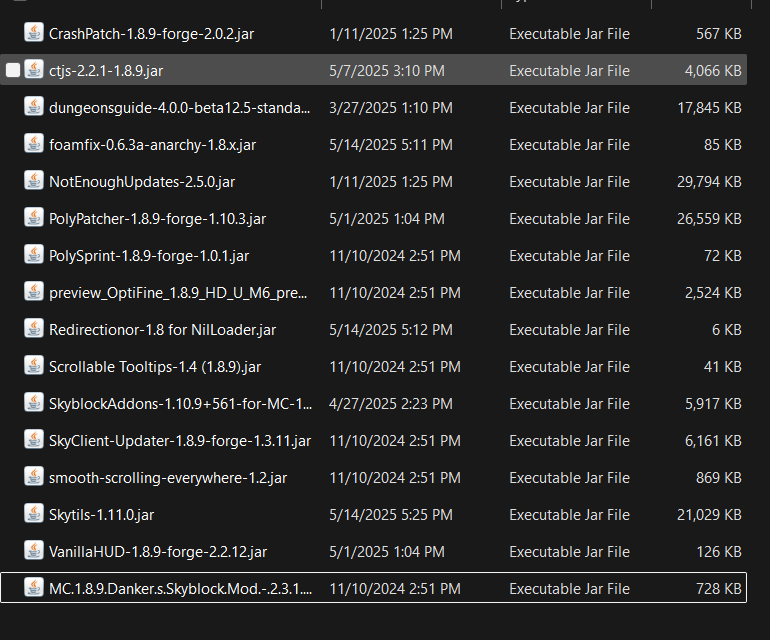The width and height of the screenshot is (770, 640).
Task: Click the jar icon for VanillaHUD-1.8.9-forge-2.2.12.jar
Action: (x=34, y=551)
